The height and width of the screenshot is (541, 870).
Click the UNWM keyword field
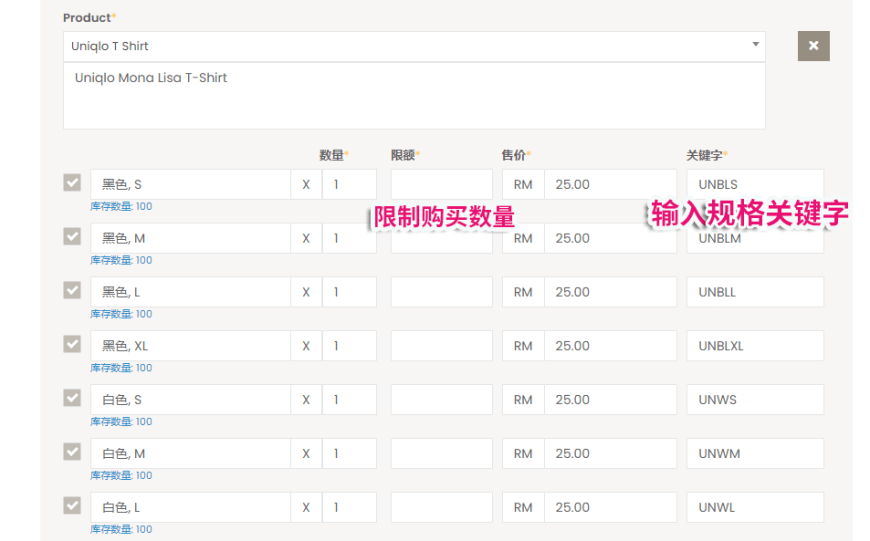tap(755, 453)
